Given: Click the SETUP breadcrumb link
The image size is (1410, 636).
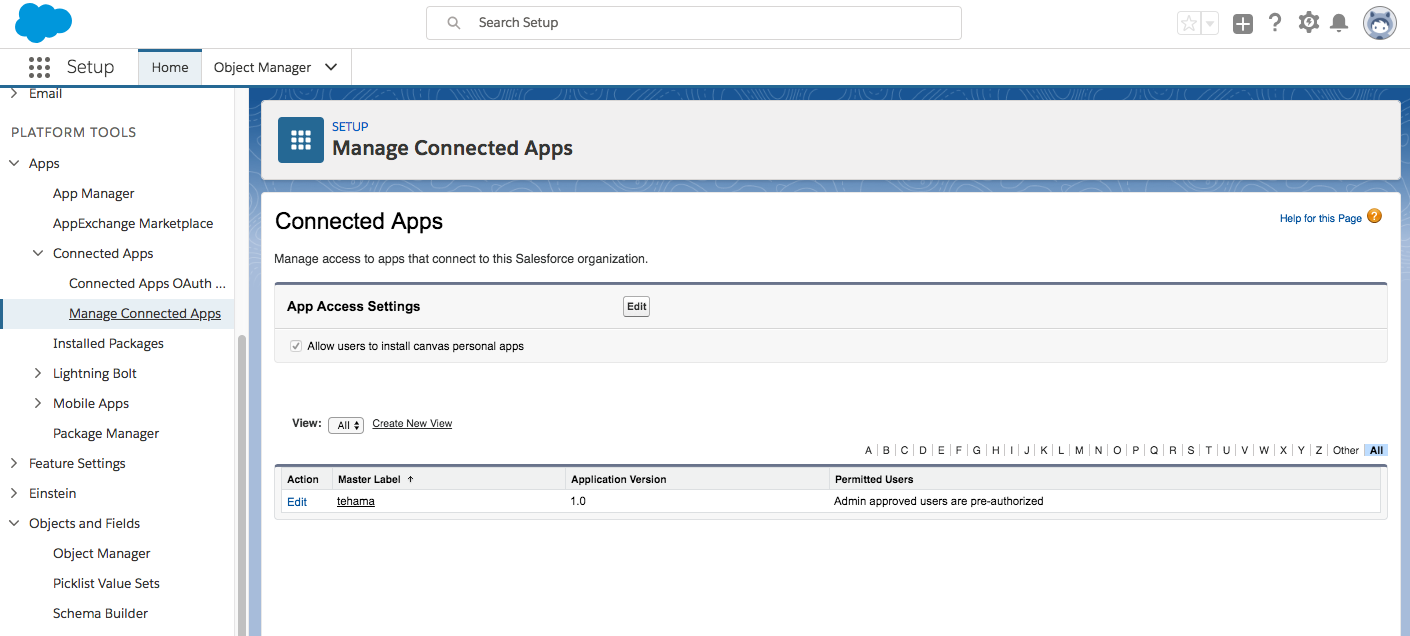Looking at the screenshot, I should pyautogui.click(x=350, y=127).
